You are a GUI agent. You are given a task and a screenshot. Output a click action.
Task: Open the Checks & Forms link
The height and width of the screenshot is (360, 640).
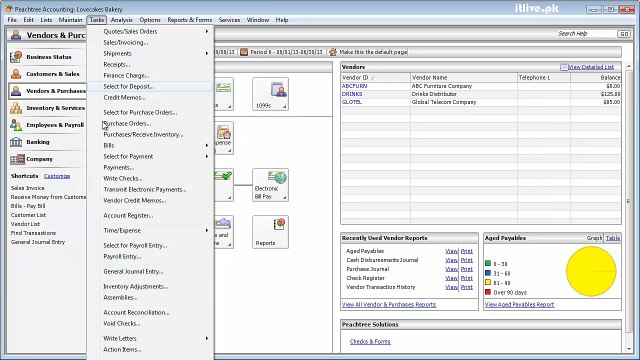point(370,342)
